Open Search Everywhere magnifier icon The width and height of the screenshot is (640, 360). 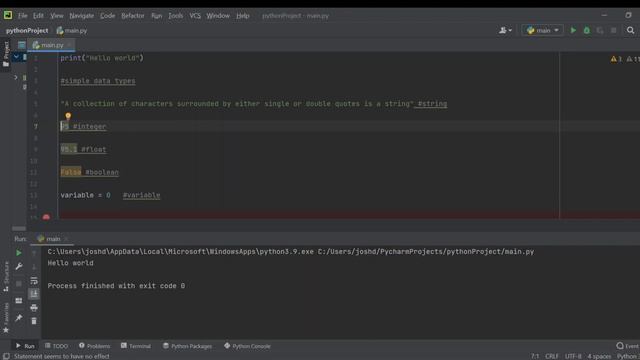(630, 30)
